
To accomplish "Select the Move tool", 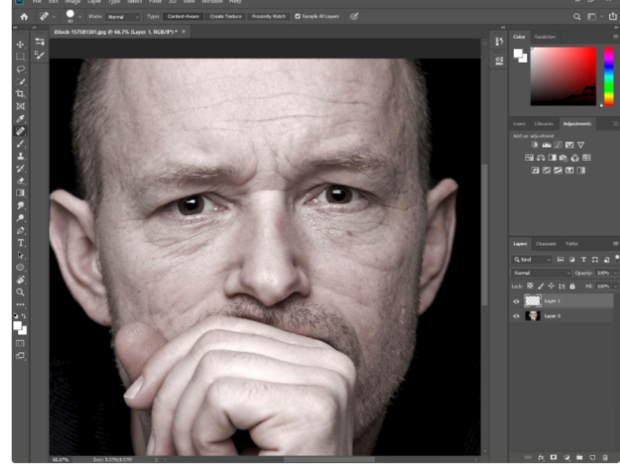I will click(x=21, y=44).
